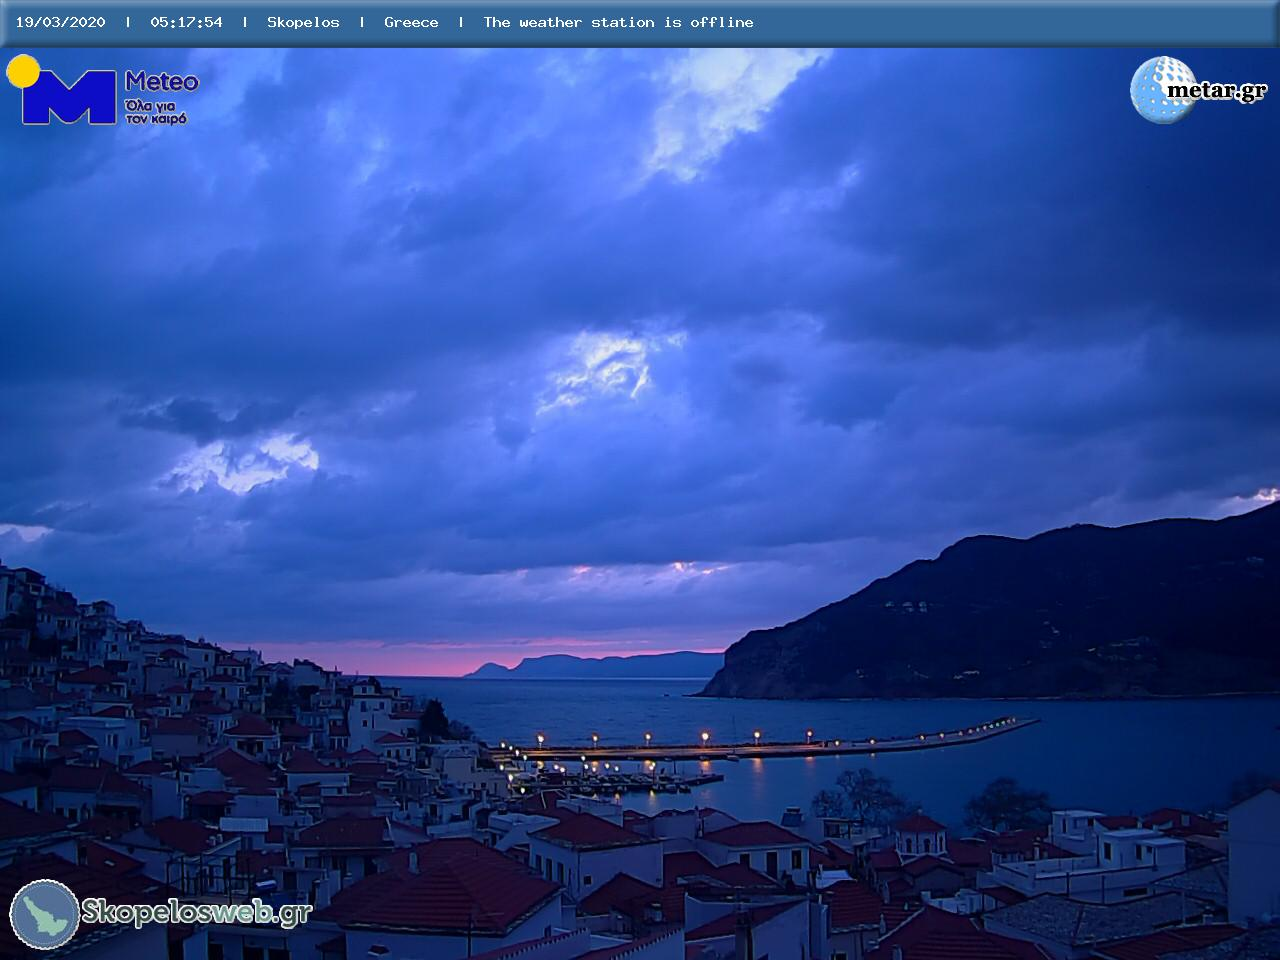
Task: Click the Skopelosweb.gr island map icon
Action: (45, 914)
